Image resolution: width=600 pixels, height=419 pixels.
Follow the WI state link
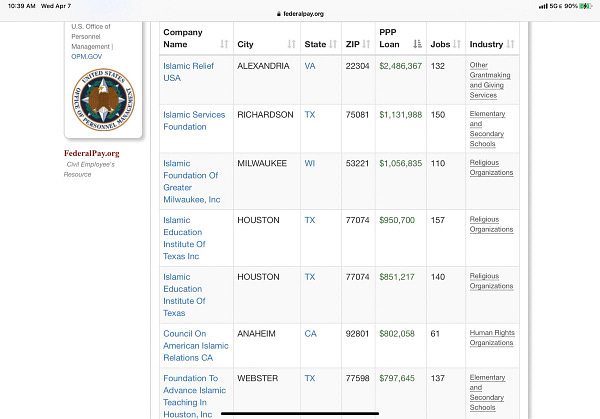[x=310, y=163]
